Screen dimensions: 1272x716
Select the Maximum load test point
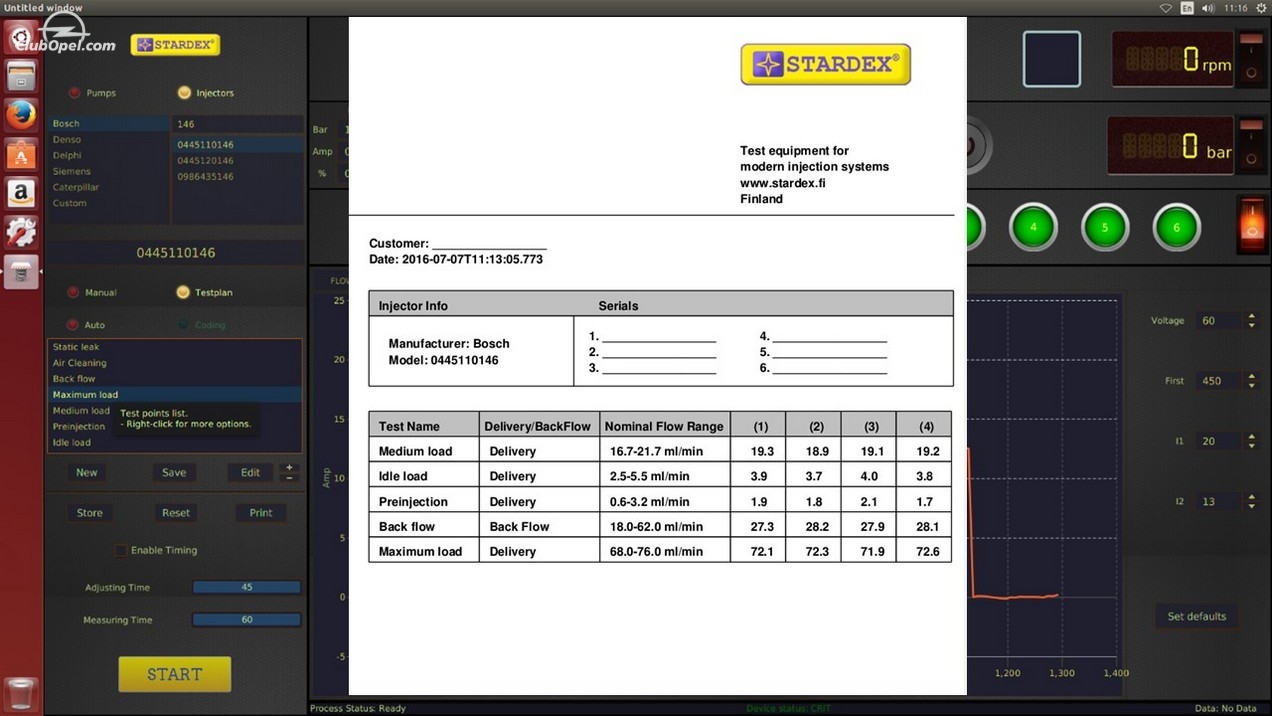(175, 395)
